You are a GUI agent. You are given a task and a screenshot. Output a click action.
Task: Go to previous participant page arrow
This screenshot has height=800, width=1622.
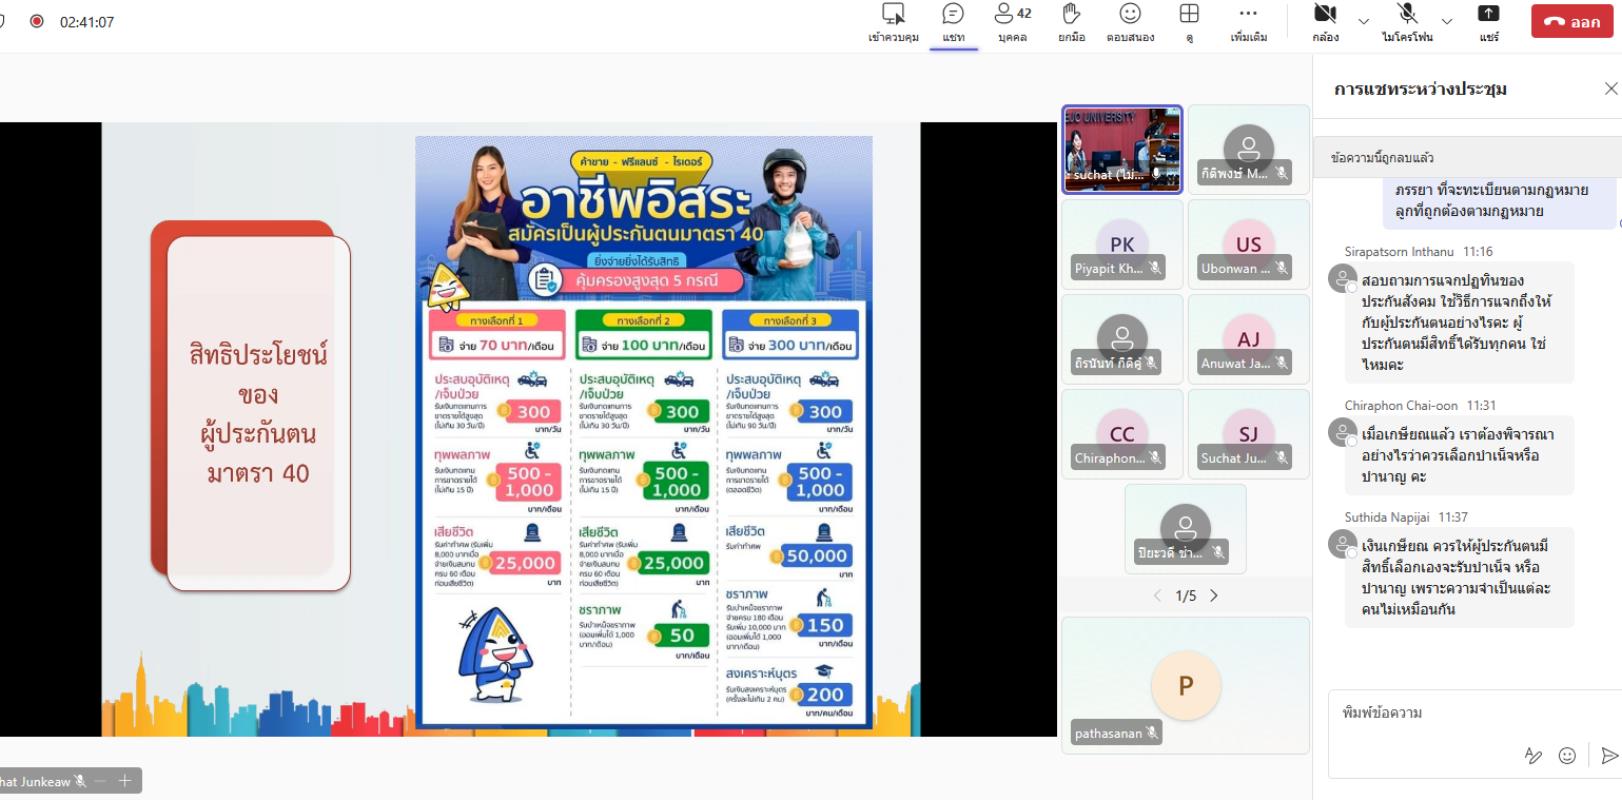pos(1157,596)
